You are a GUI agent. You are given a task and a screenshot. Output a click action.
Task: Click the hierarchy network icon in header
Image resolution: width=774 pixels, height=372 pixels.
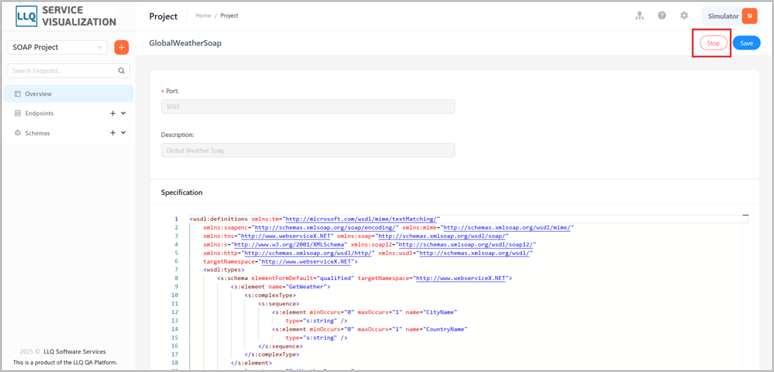point(640,16)
